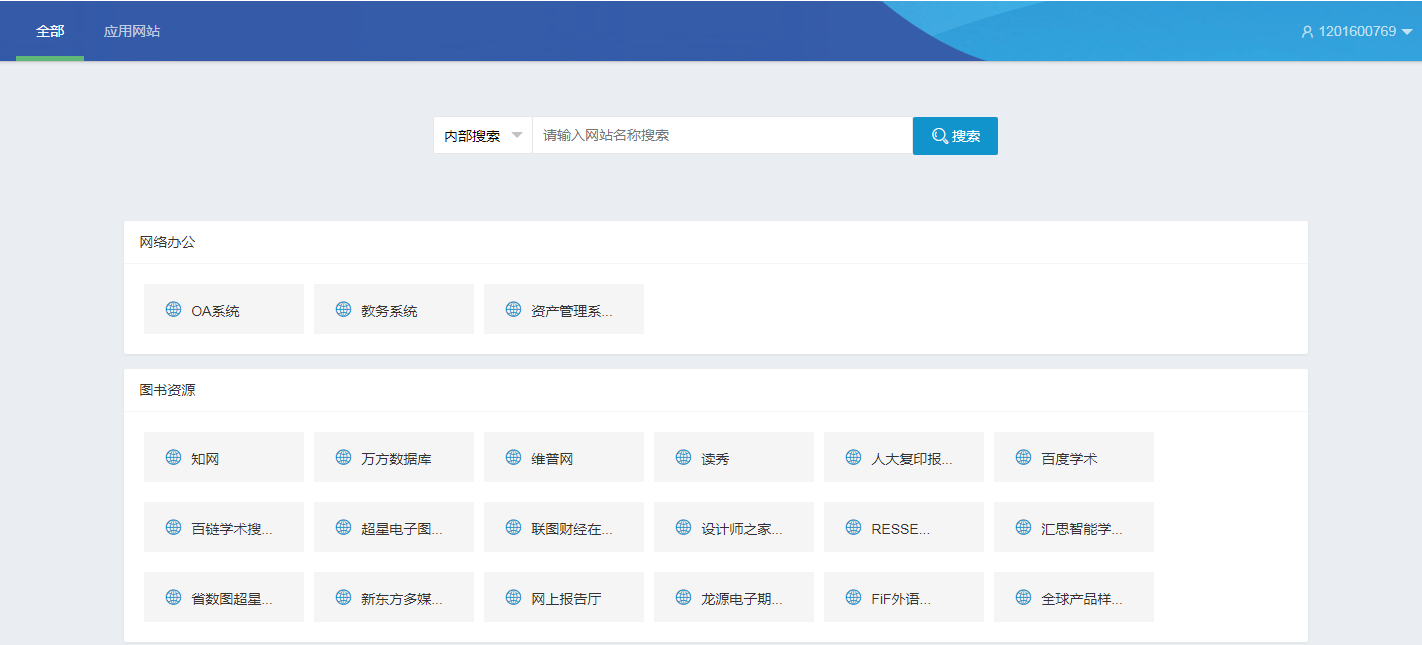Click the globe icon beside 百度学术
Viewport: 1422px width, 645px height.
(1023, 457)
